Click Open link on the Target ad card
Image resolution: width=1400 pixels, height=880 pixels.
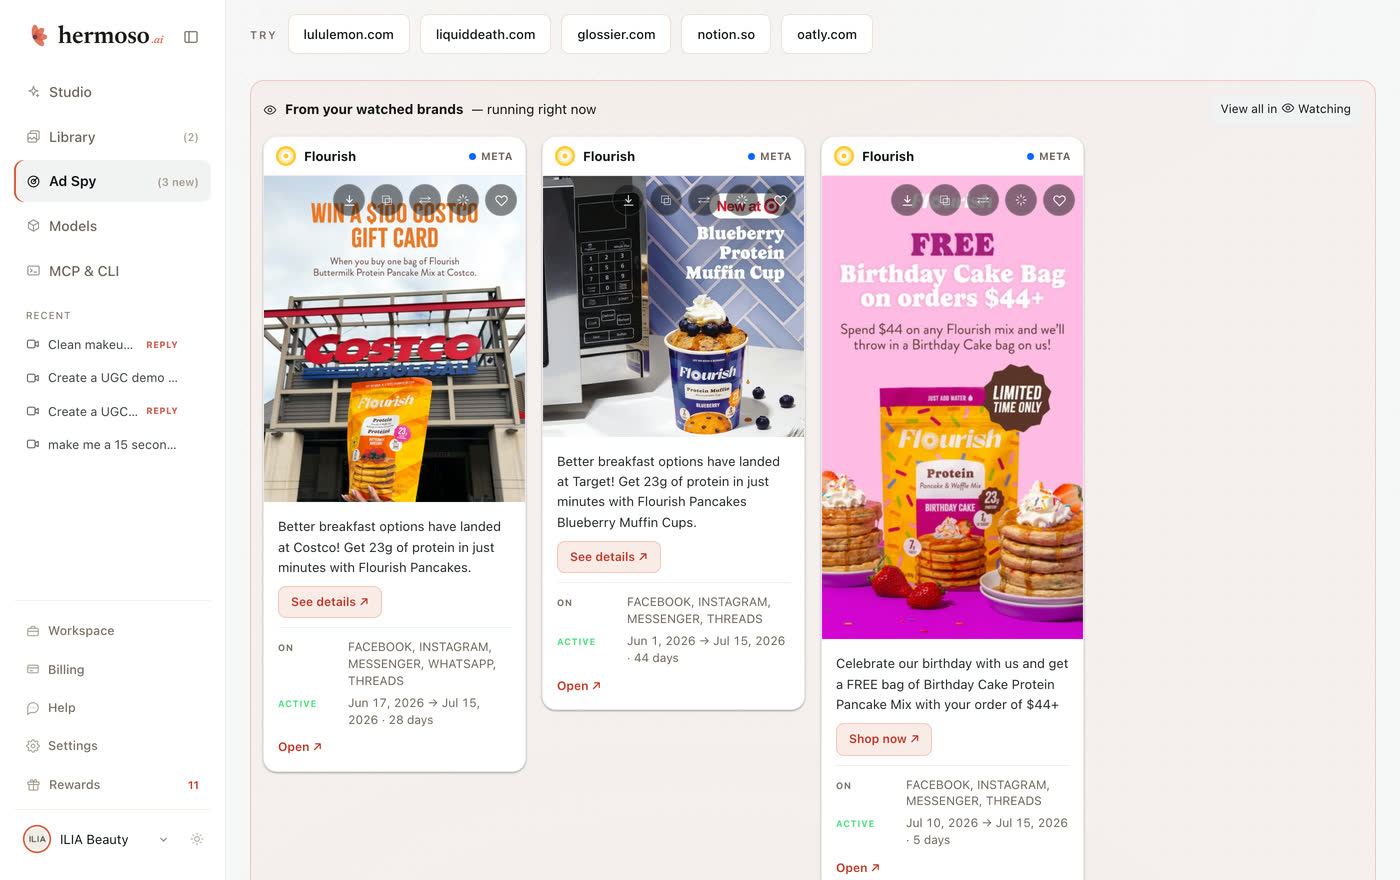579,686
